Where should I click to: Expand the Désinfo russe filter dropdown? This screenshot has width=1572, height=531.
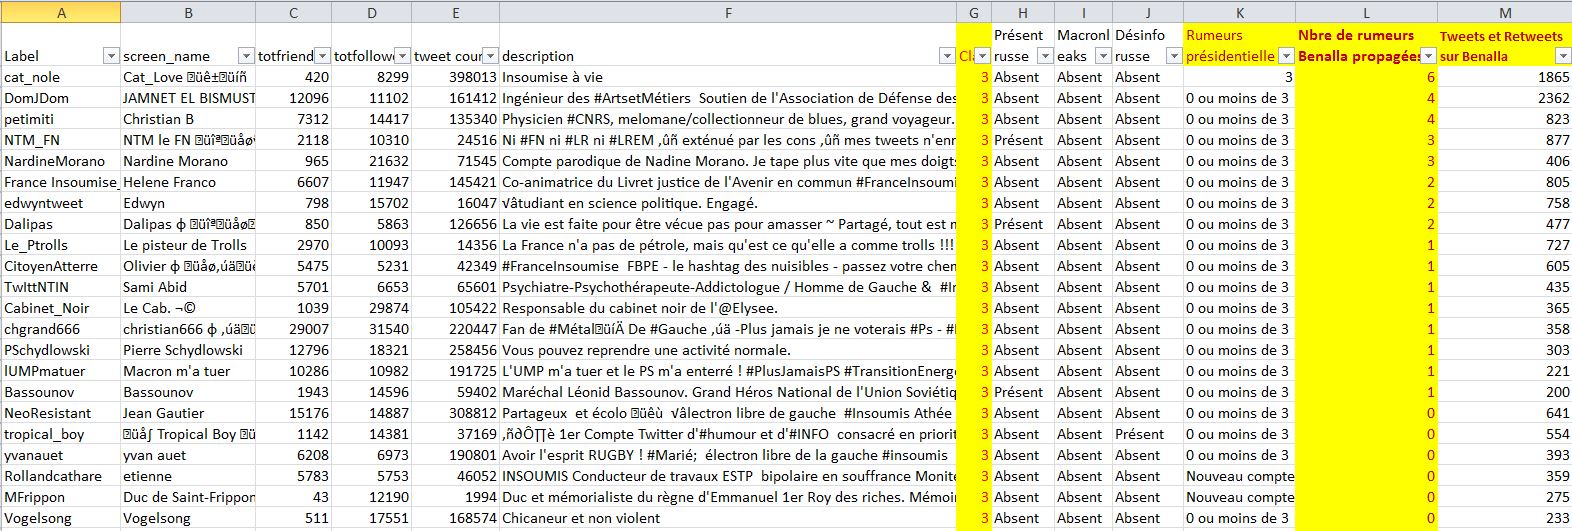[x=1173, y=56]
